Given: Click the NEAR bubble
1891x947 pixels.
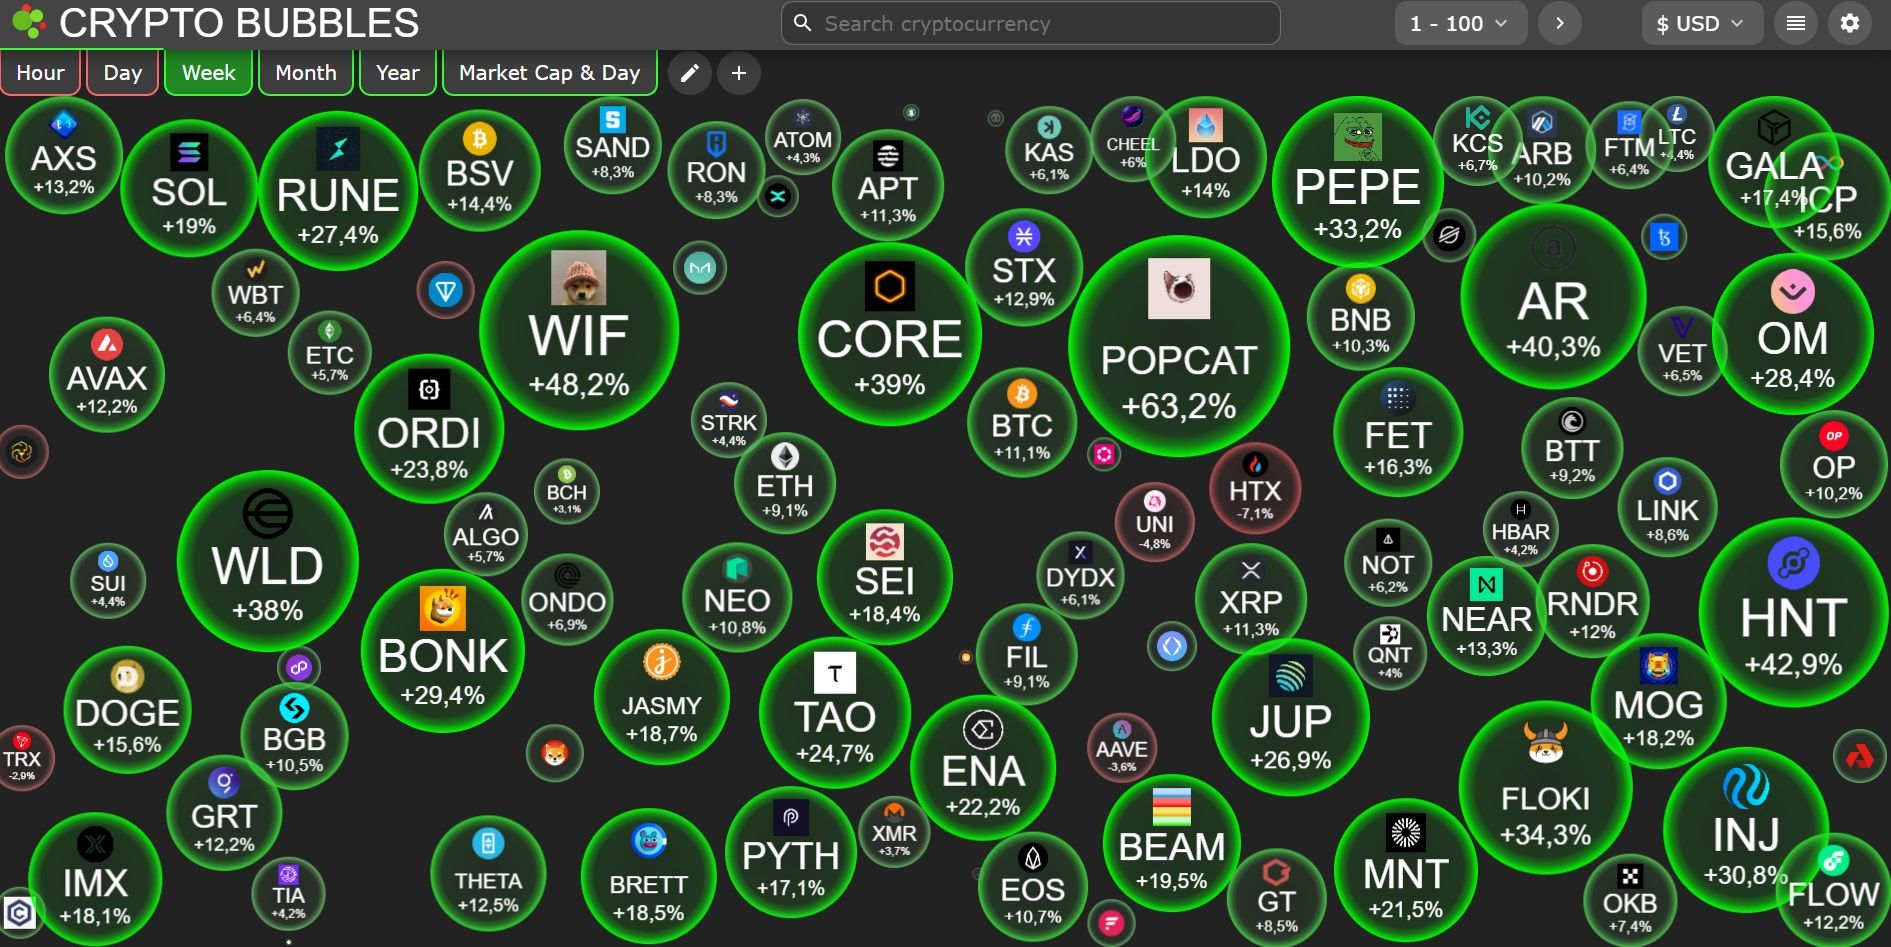Looking at the screenshot, I should click(x=1487, y=616).
